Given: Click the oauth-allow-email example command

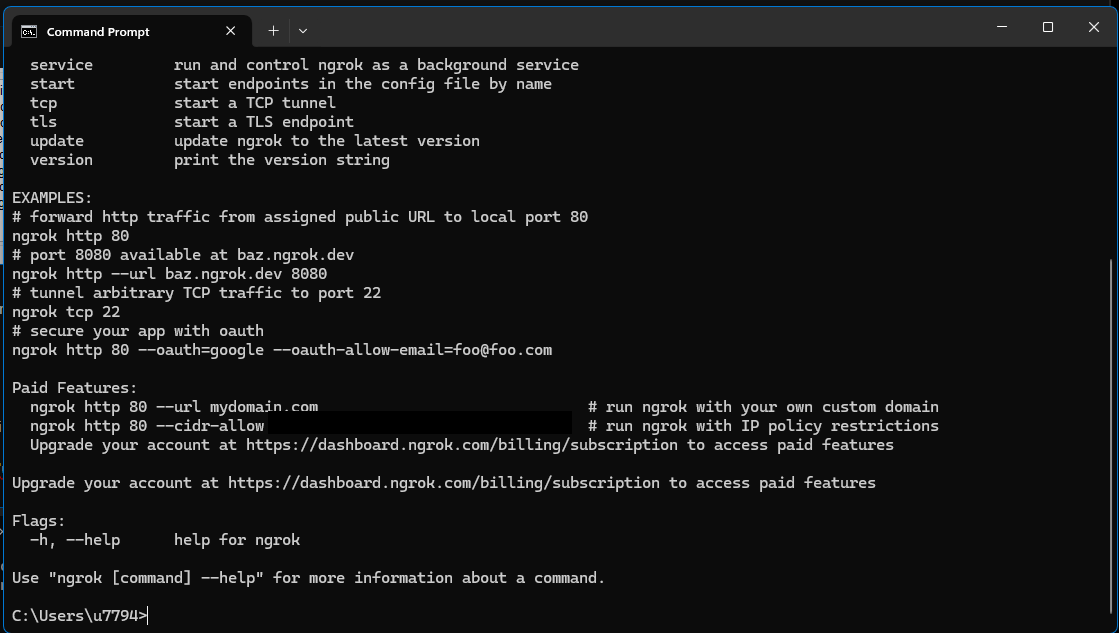Looking at the screenshot, I should coord(282,350).
